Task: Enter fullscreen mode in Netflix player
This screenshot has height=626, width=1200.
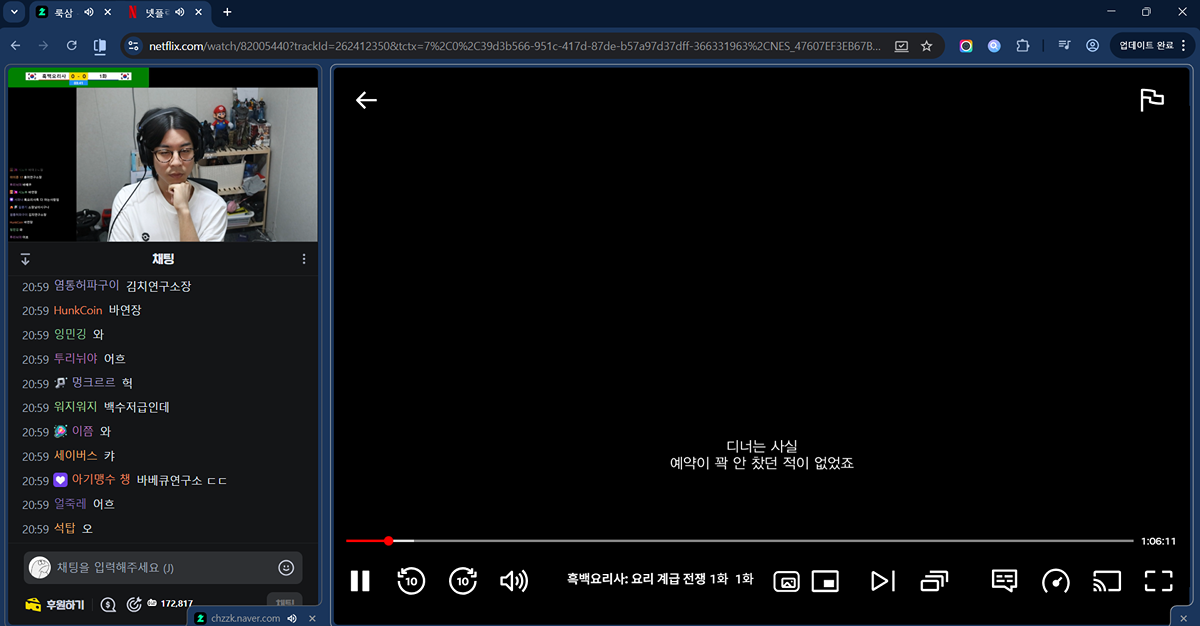Action: 1158,581
